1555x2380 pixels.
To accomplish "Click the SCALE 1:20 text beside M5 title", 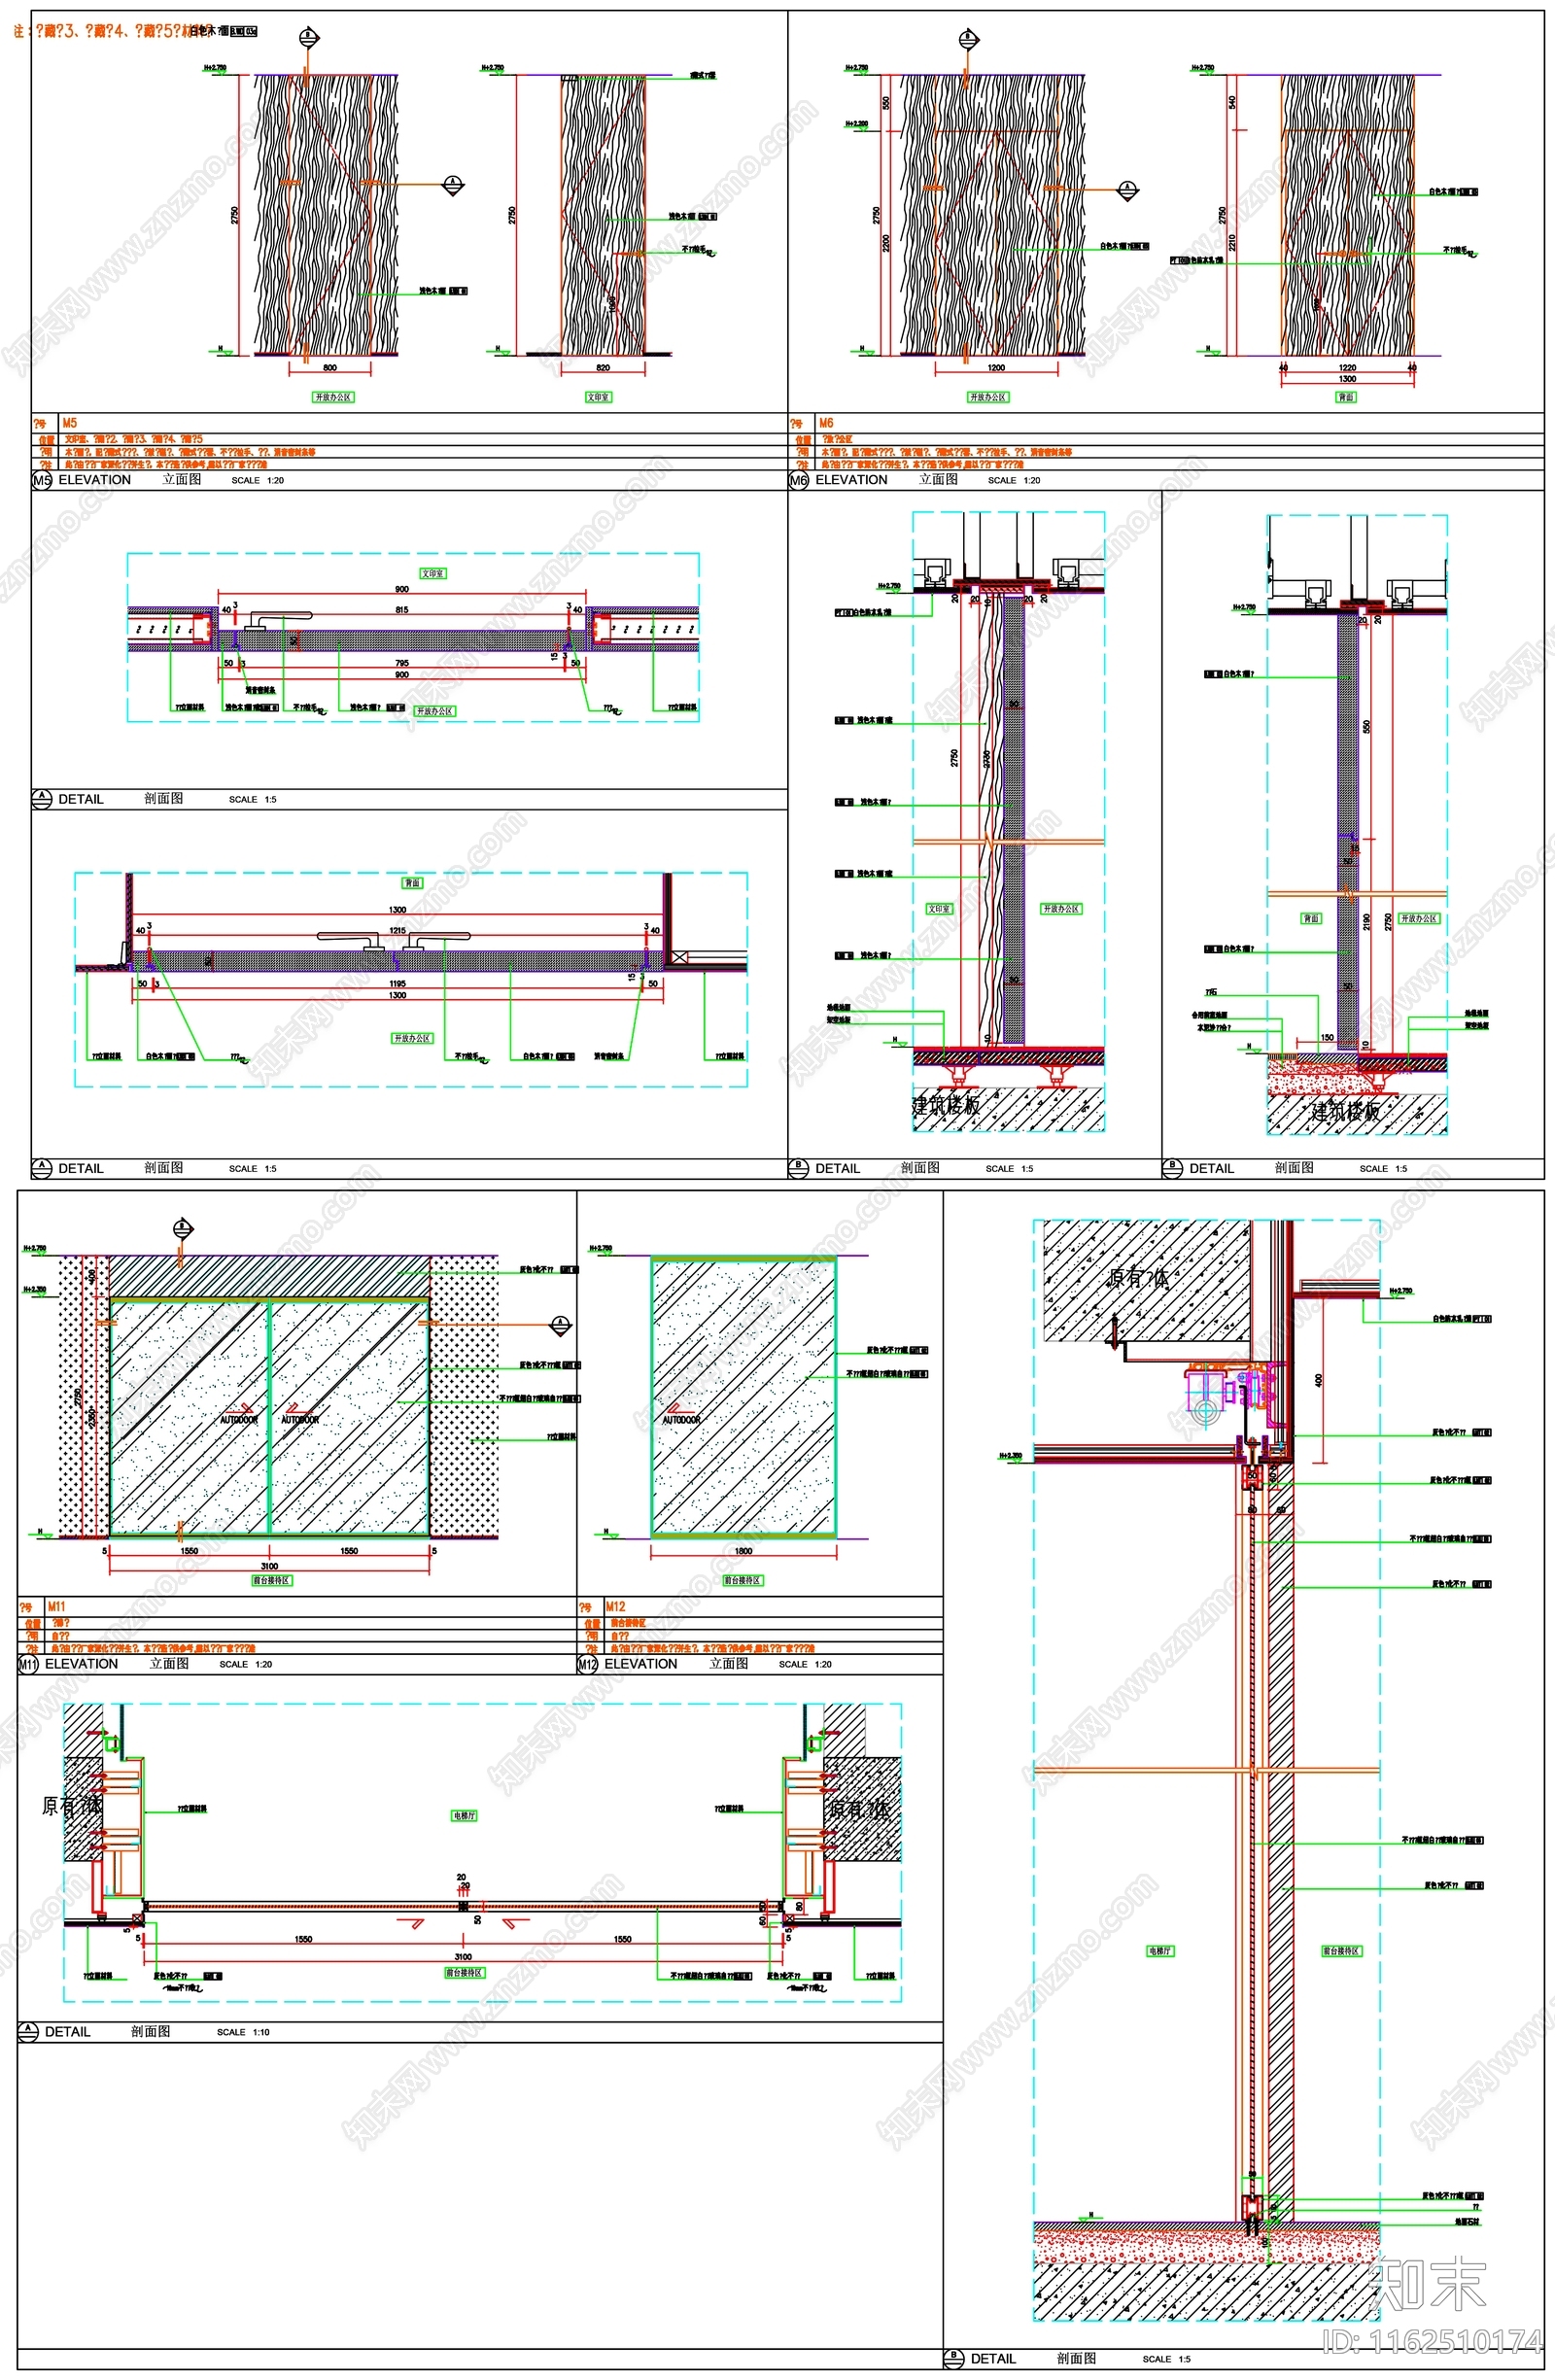I will (258, 481).
